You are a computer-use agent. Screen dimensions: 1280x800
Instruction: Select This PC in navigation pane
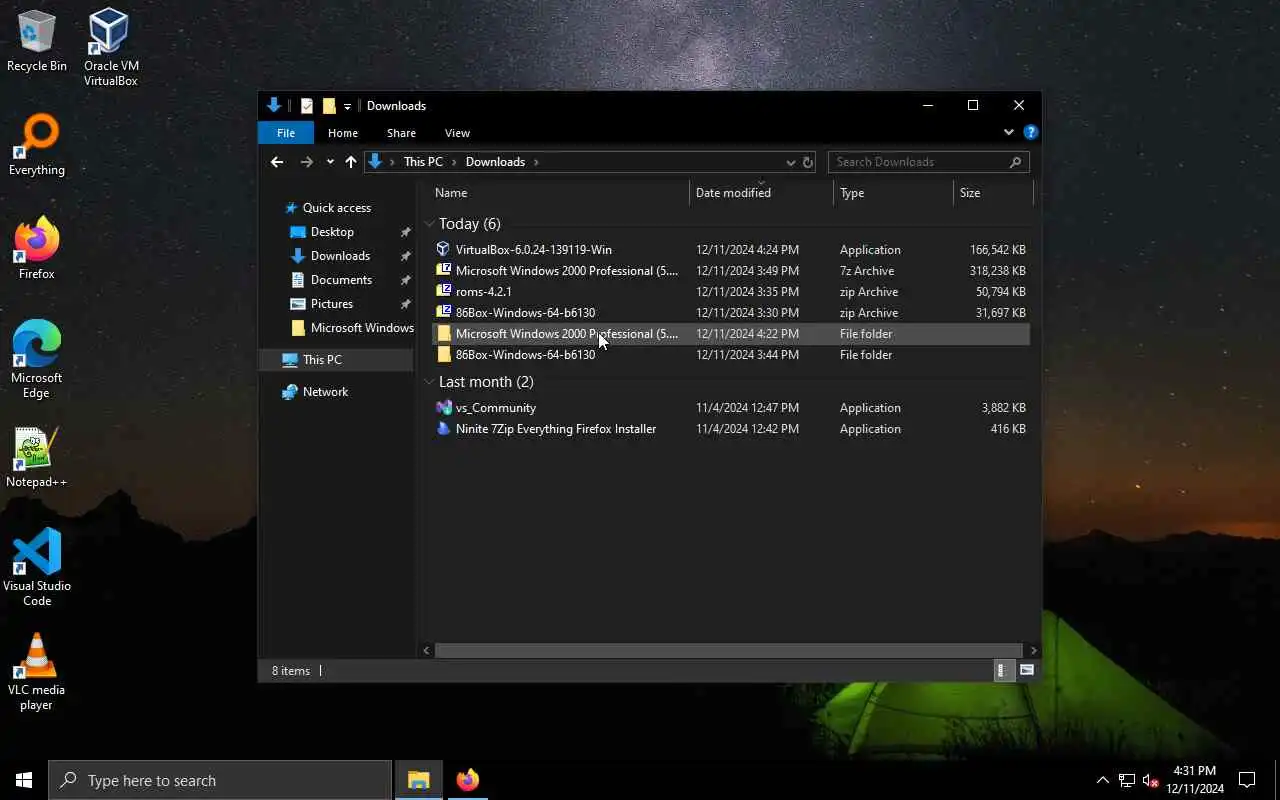[x=337, y=360]
